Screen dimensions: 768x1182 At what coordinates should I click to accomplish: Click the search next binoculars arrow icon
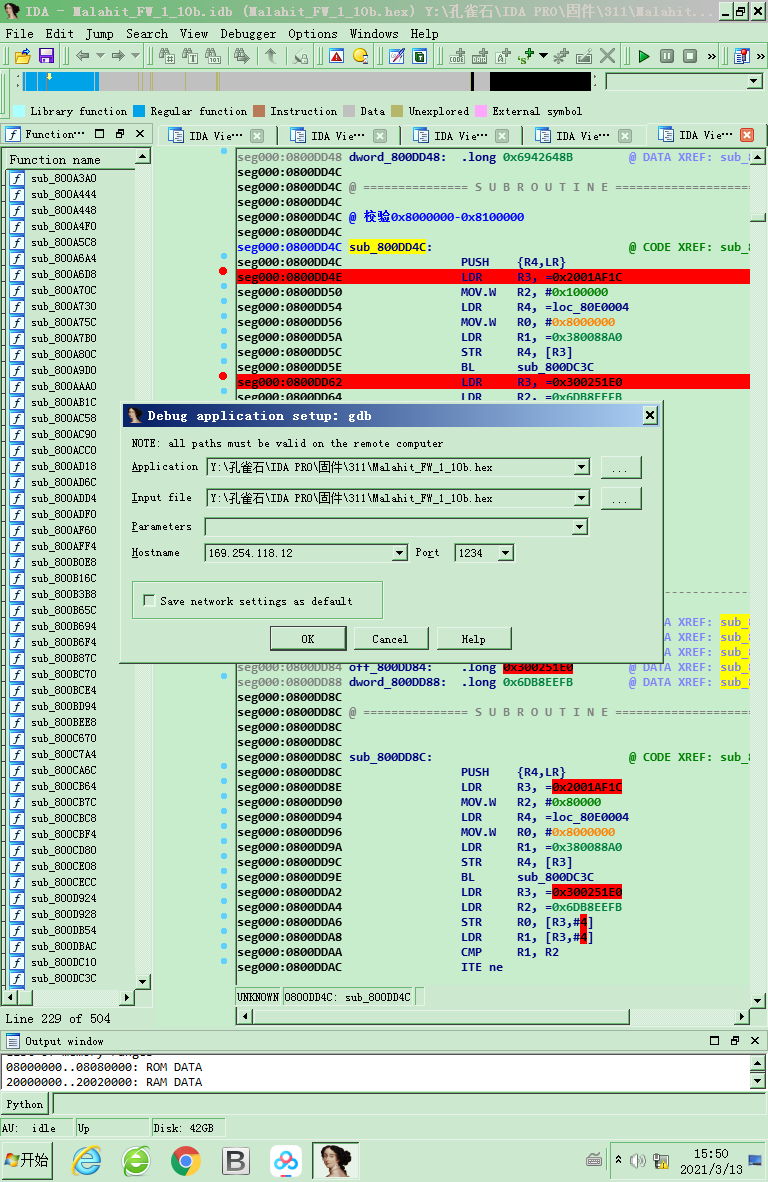click(242, 56)
